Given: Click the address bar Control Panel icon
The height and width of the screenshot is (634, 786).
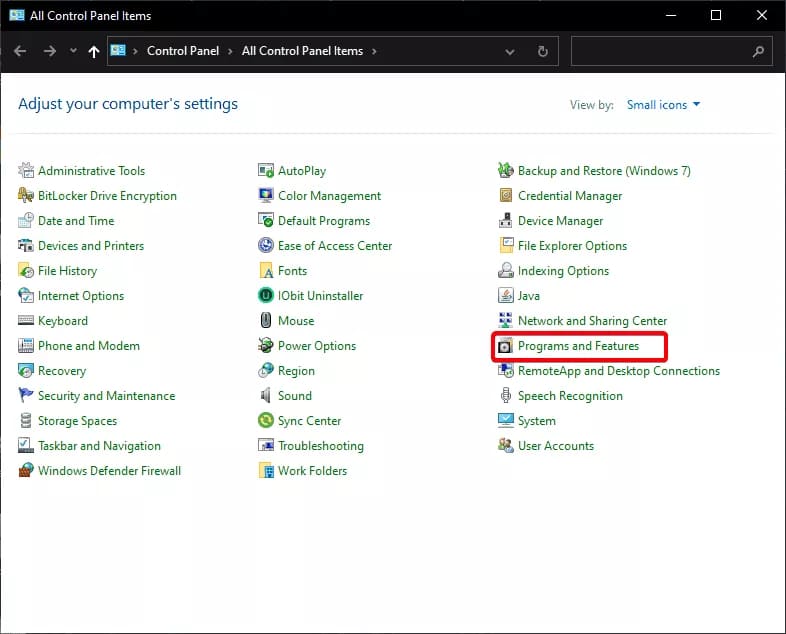Looking at the screenshot, I should pos(118,50).
